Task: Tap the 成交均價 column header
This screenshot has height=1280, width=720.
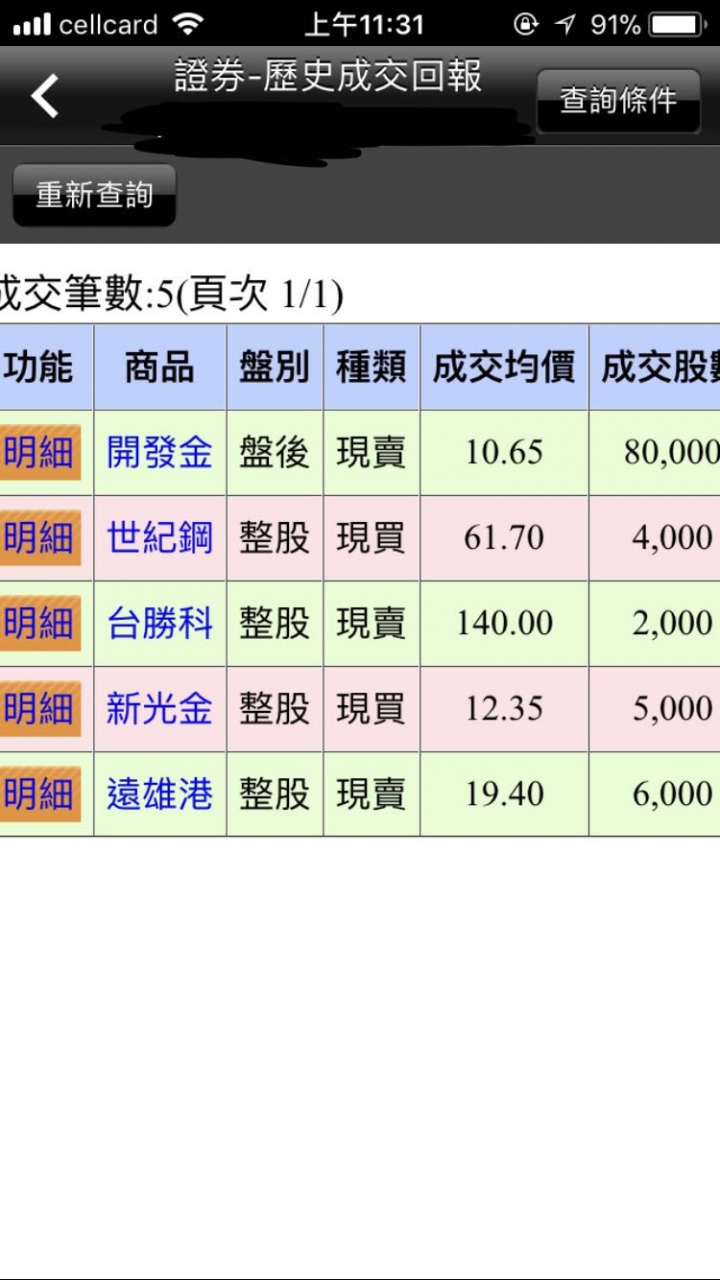Action: (504, 367)
